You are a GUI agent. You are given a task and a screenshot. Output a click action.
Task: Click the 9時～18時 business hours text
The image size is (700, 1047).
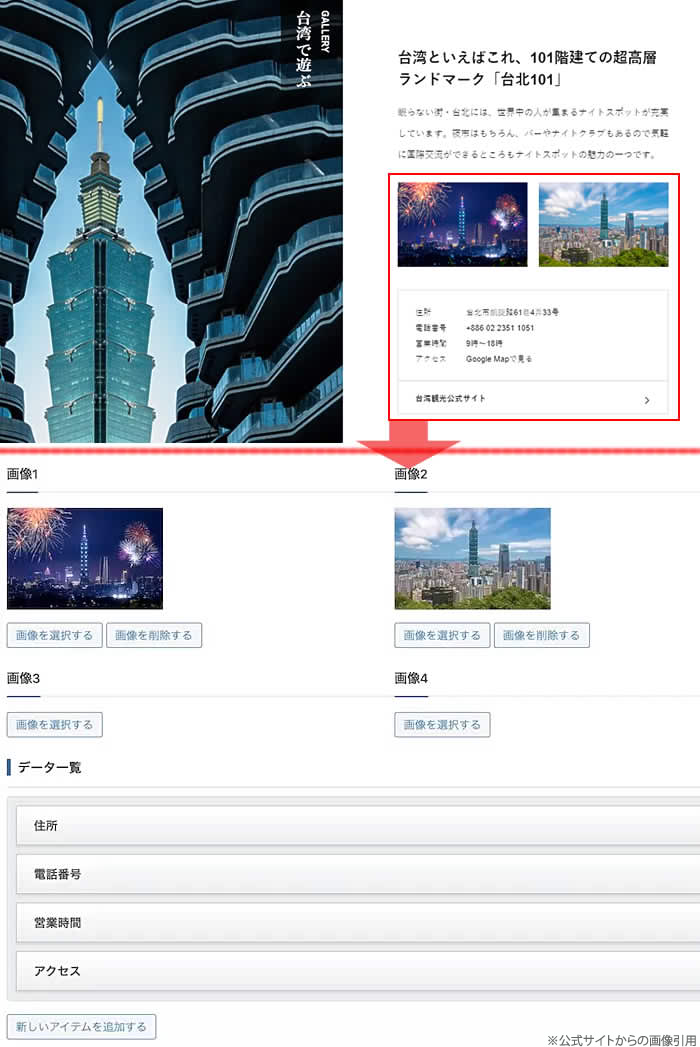484,343
